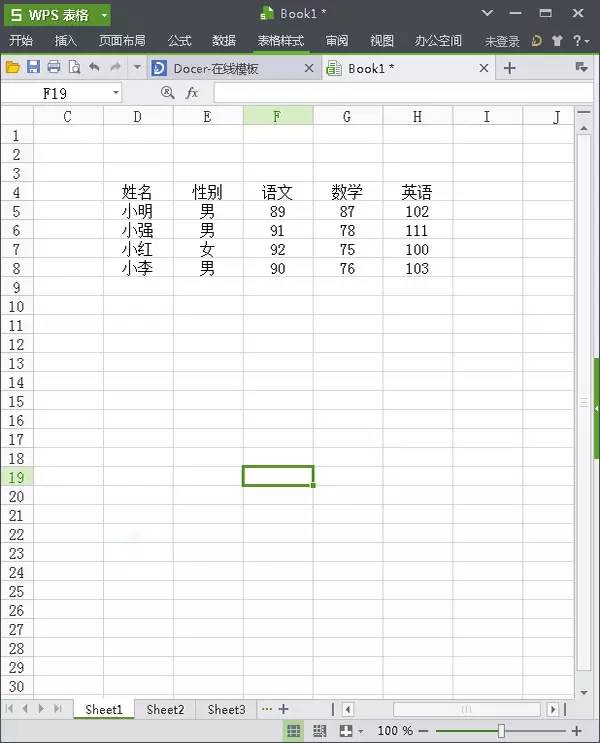Open the 办公空间 ribbon tab
This screenshot has width=600, height=743.
click(438, 41)
